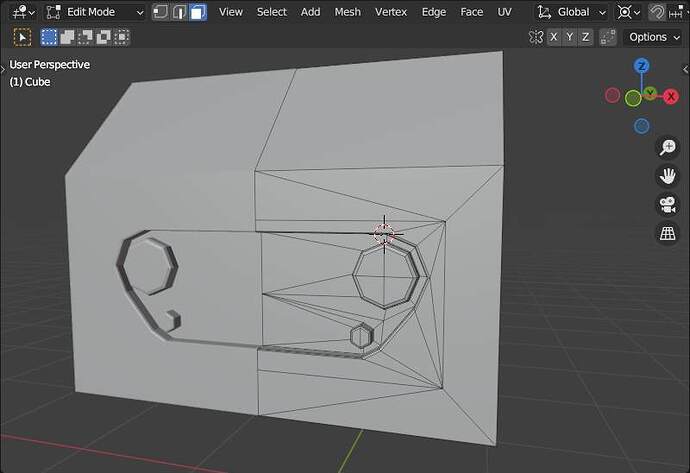Toggle Y axis mirror
Image resolution: width=690 pixels, height=473 pixels.
point(570,37)
